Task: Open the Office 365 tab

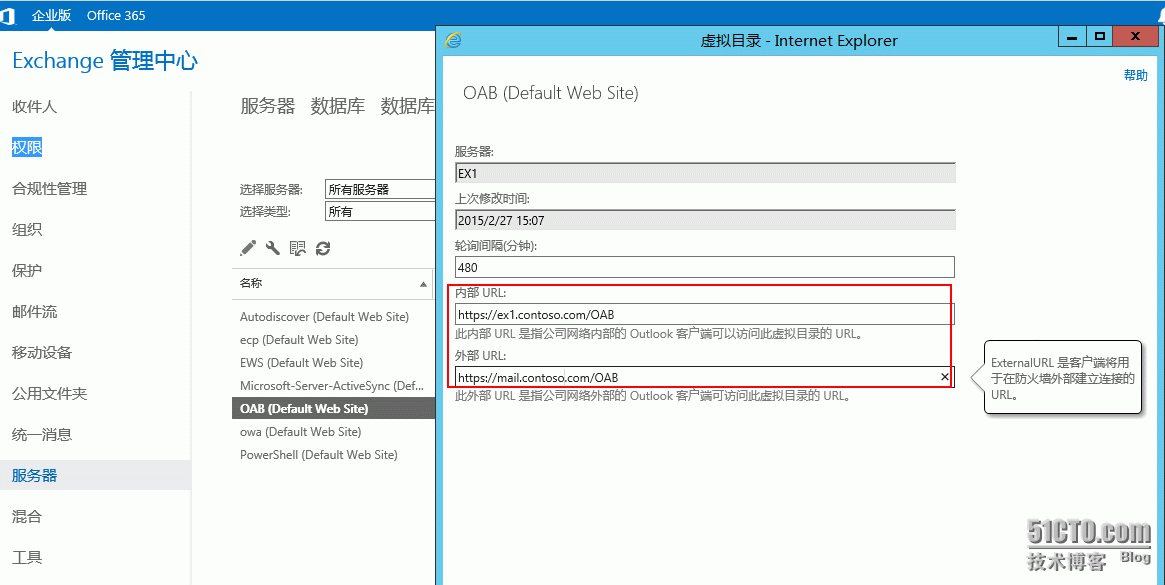Action: 116,15
